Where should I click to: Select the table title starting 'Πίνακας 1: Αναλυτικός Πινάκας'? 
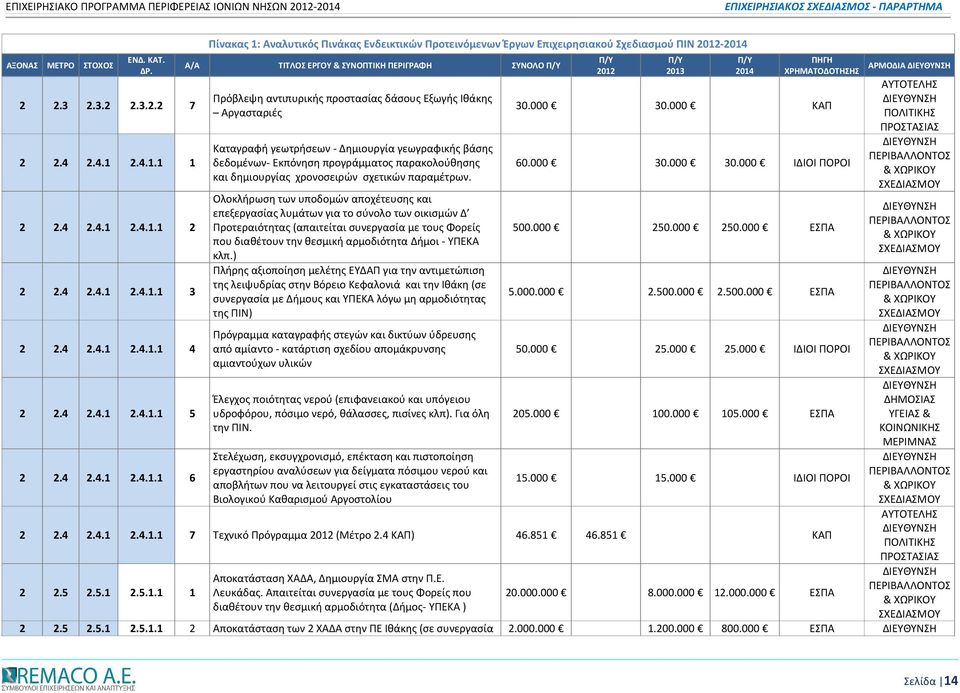click(478, 44)
